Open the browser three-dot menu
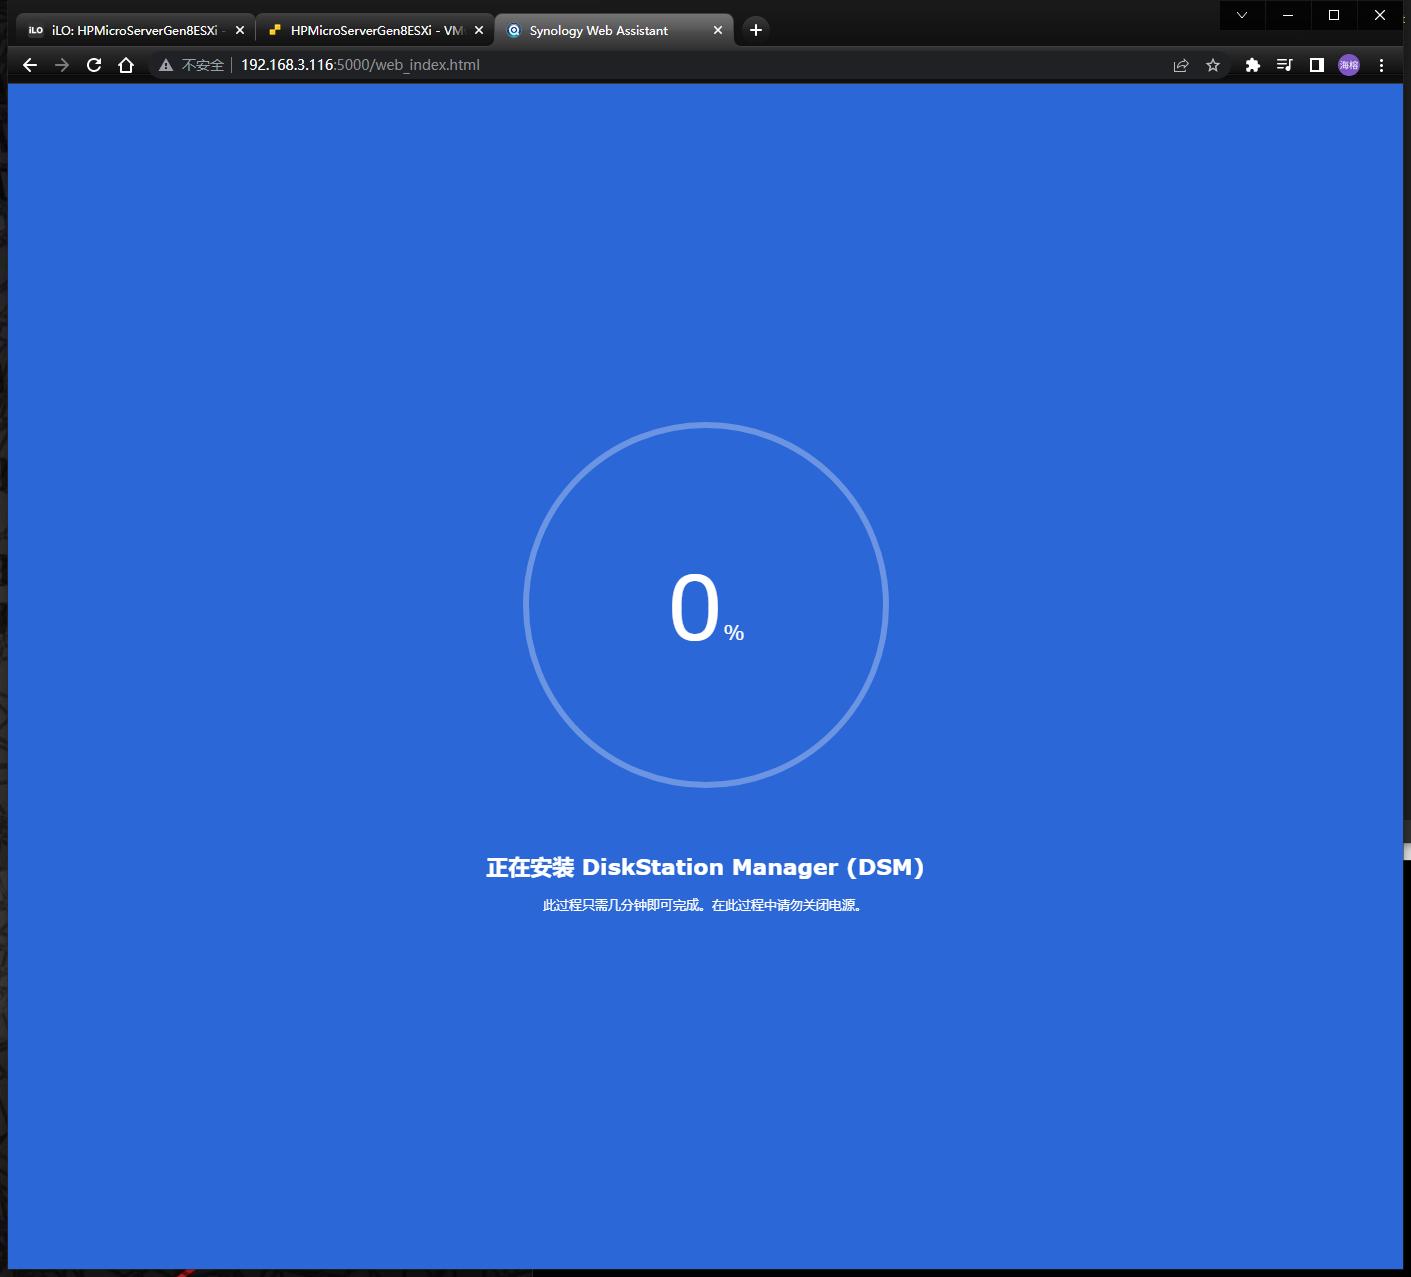Viewport: 1411px width, 1277px height. pyautogui.click(x=1381, y=65)
